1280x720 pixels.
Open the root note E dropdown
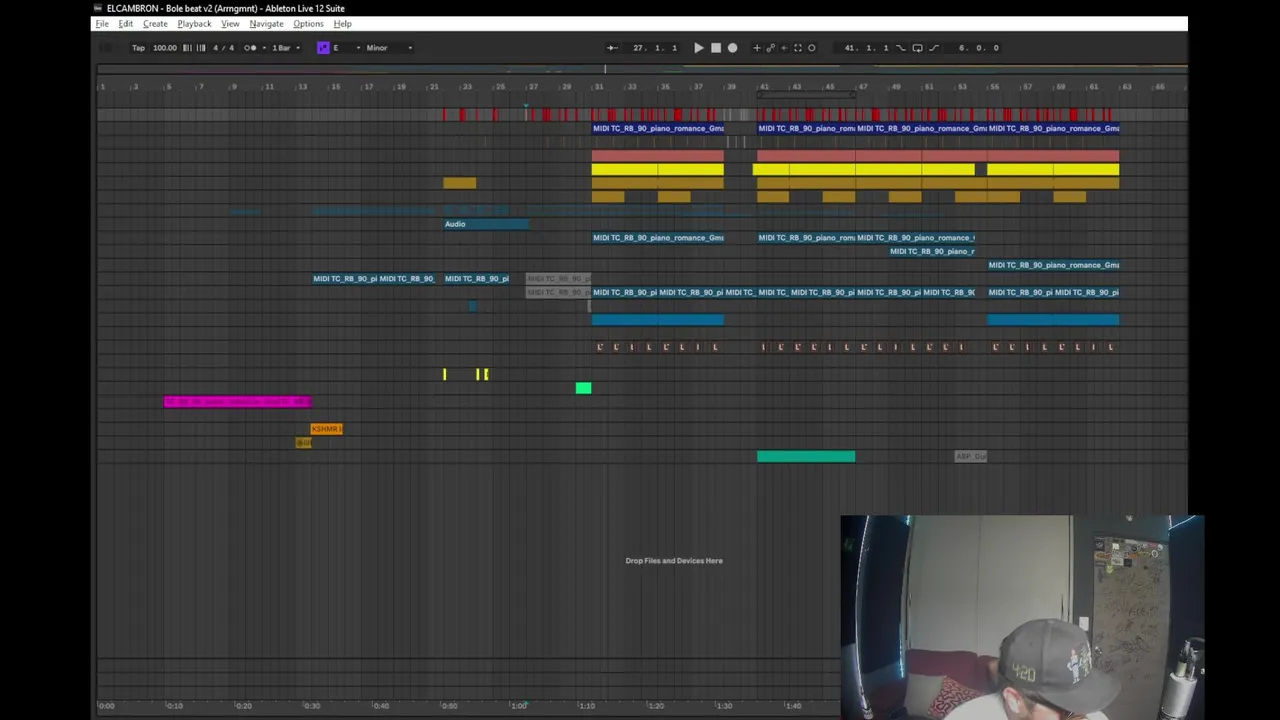tap(347, 48)
